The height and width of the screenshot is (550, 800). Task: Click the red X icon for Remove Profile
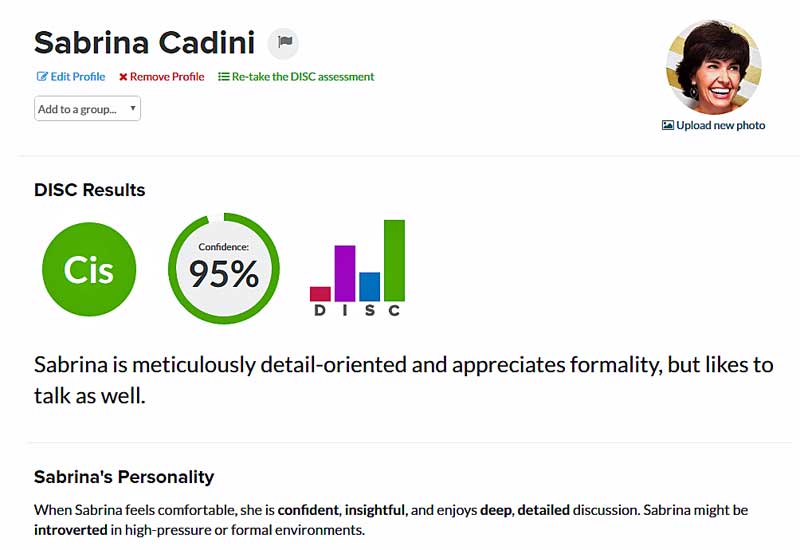[123, 77]
